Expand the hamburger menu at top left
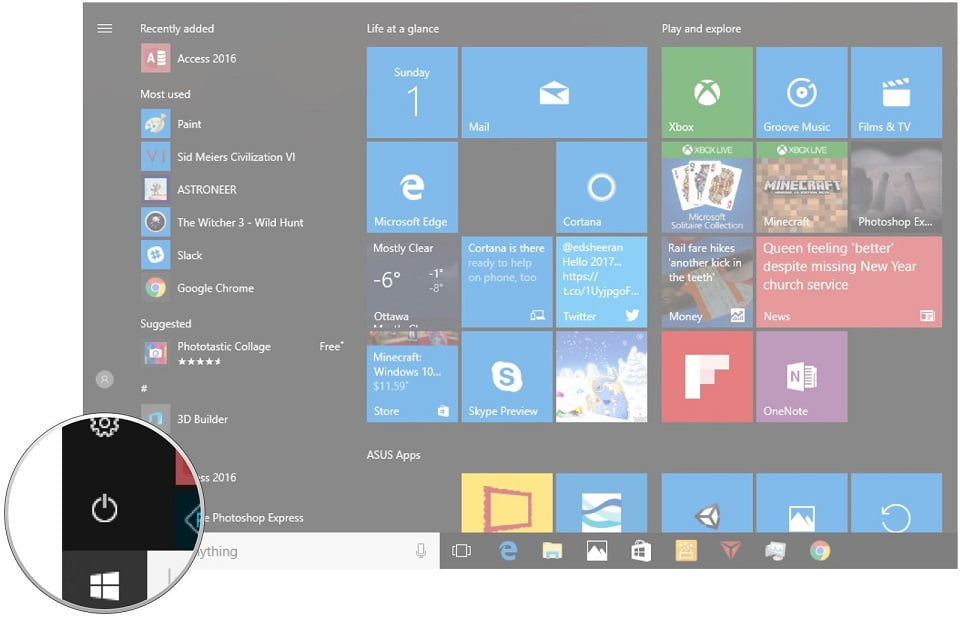This screenshot has width=960, height=618. [105, 28]
